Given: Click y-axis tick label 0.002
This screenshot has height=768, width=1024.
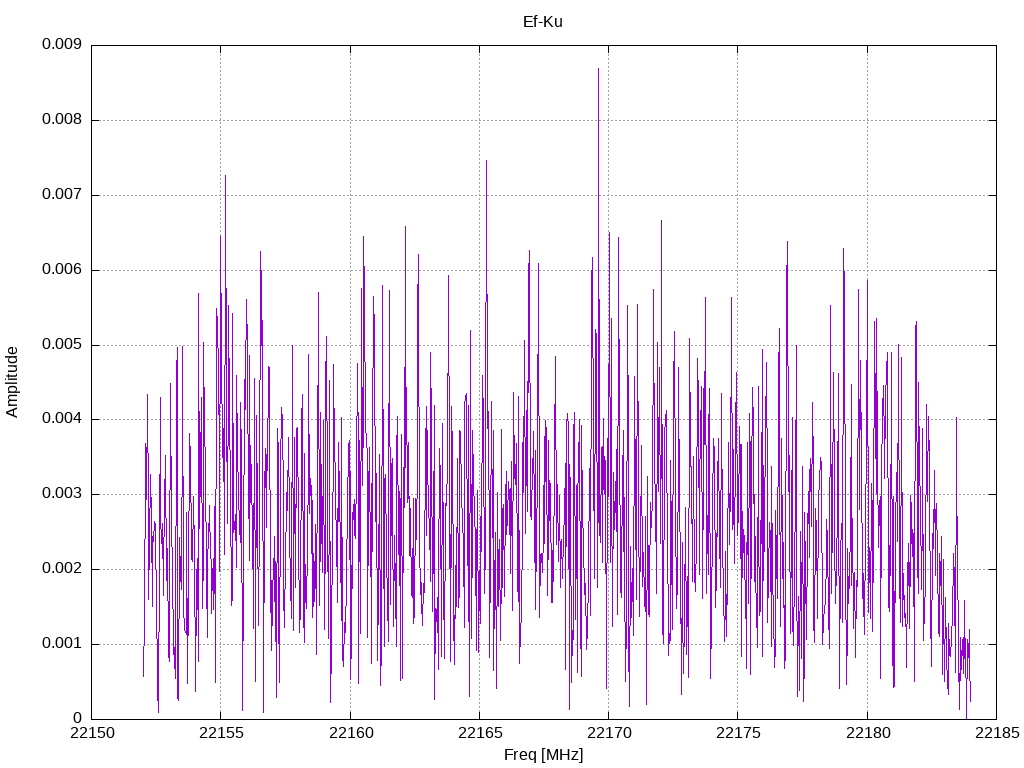Looking at the screenshot, I should click(x=62, y=569).
